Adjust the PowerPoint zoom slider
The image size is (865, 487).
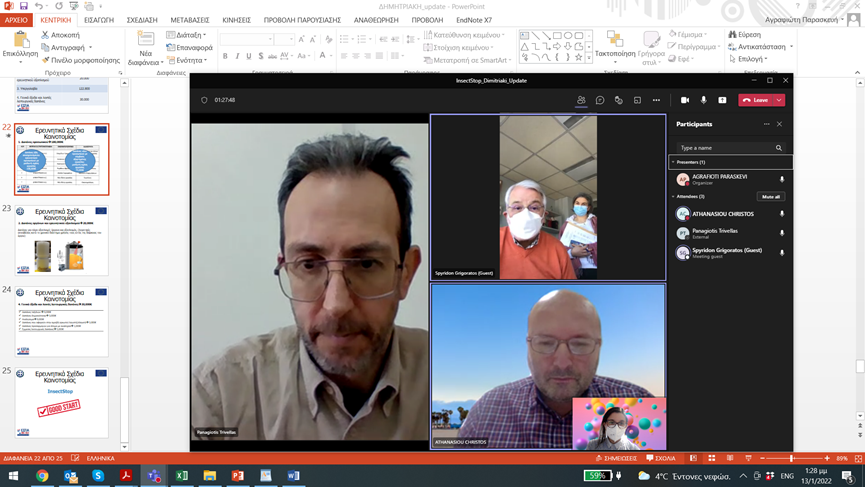pos(793,459)
